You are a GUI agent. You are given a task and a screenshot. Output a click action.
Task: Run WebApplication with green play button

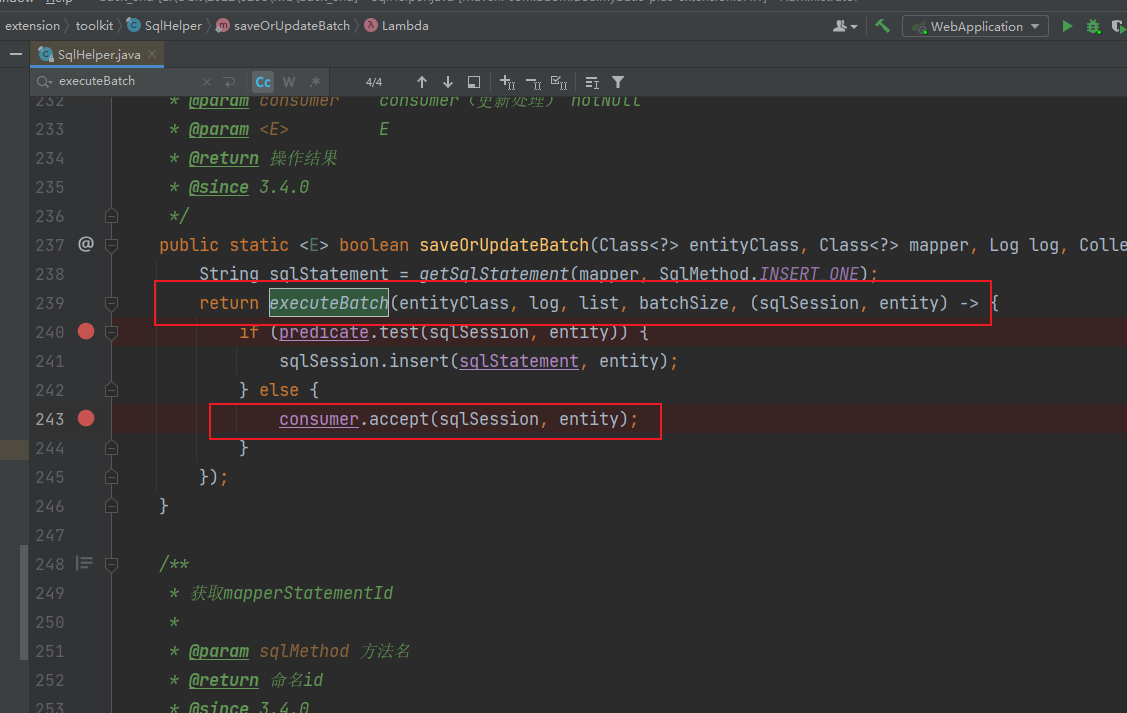(x=1067, y=26)
